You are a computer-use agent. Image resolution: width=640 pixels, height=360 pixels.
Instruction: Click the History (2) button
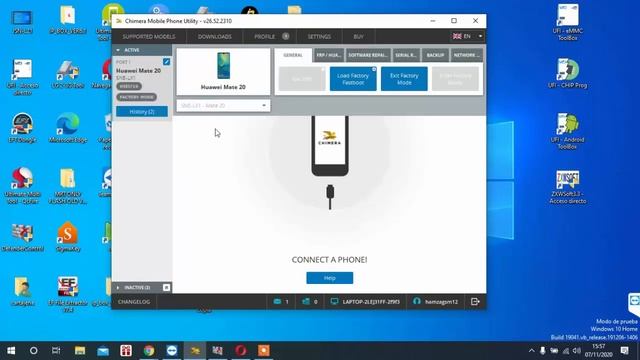(142, 111)
